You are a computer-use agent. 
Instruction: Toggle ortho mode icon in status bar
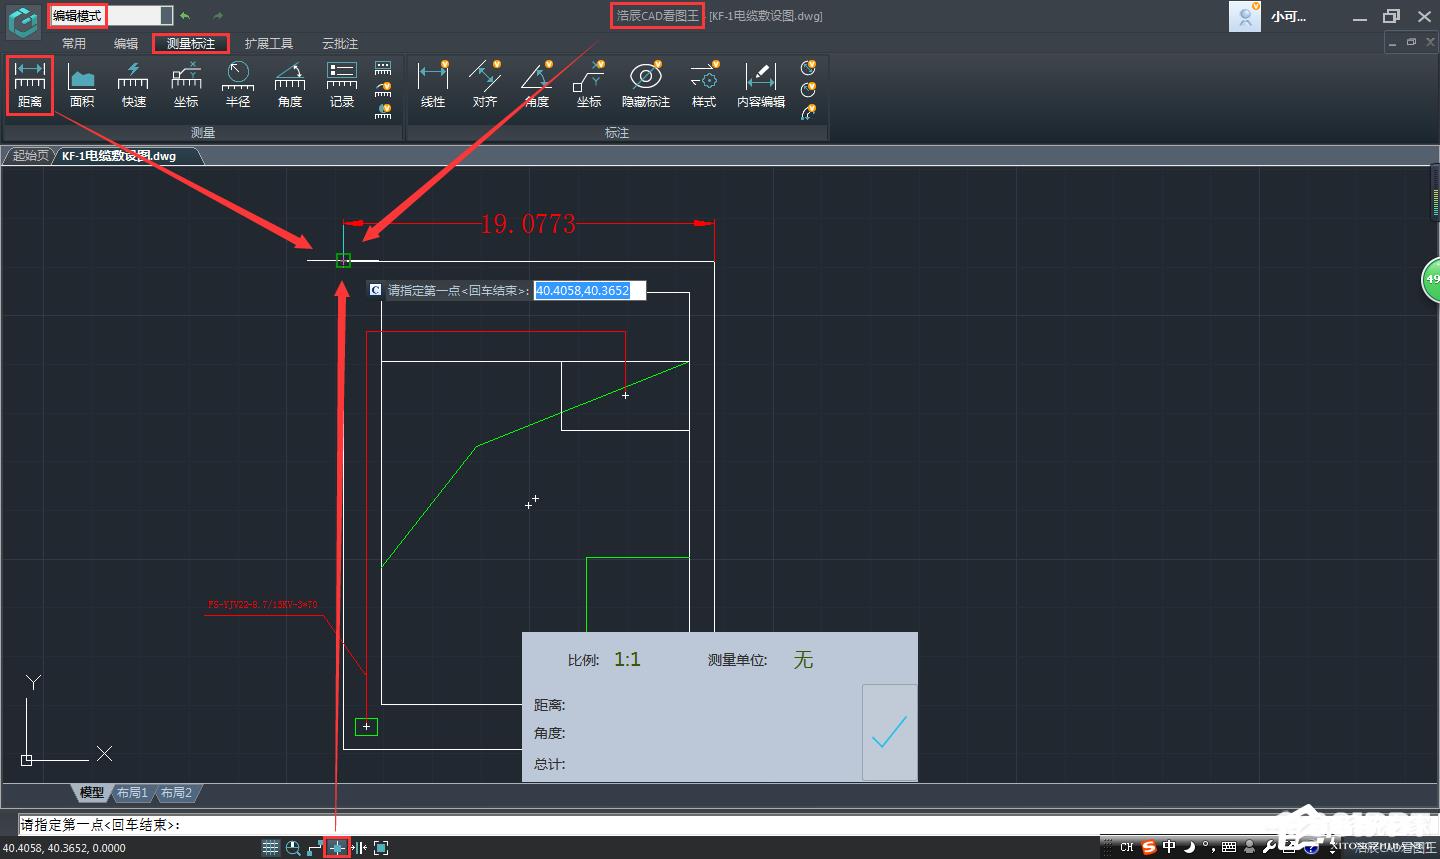pyautogui.click(x=315, y=848)
